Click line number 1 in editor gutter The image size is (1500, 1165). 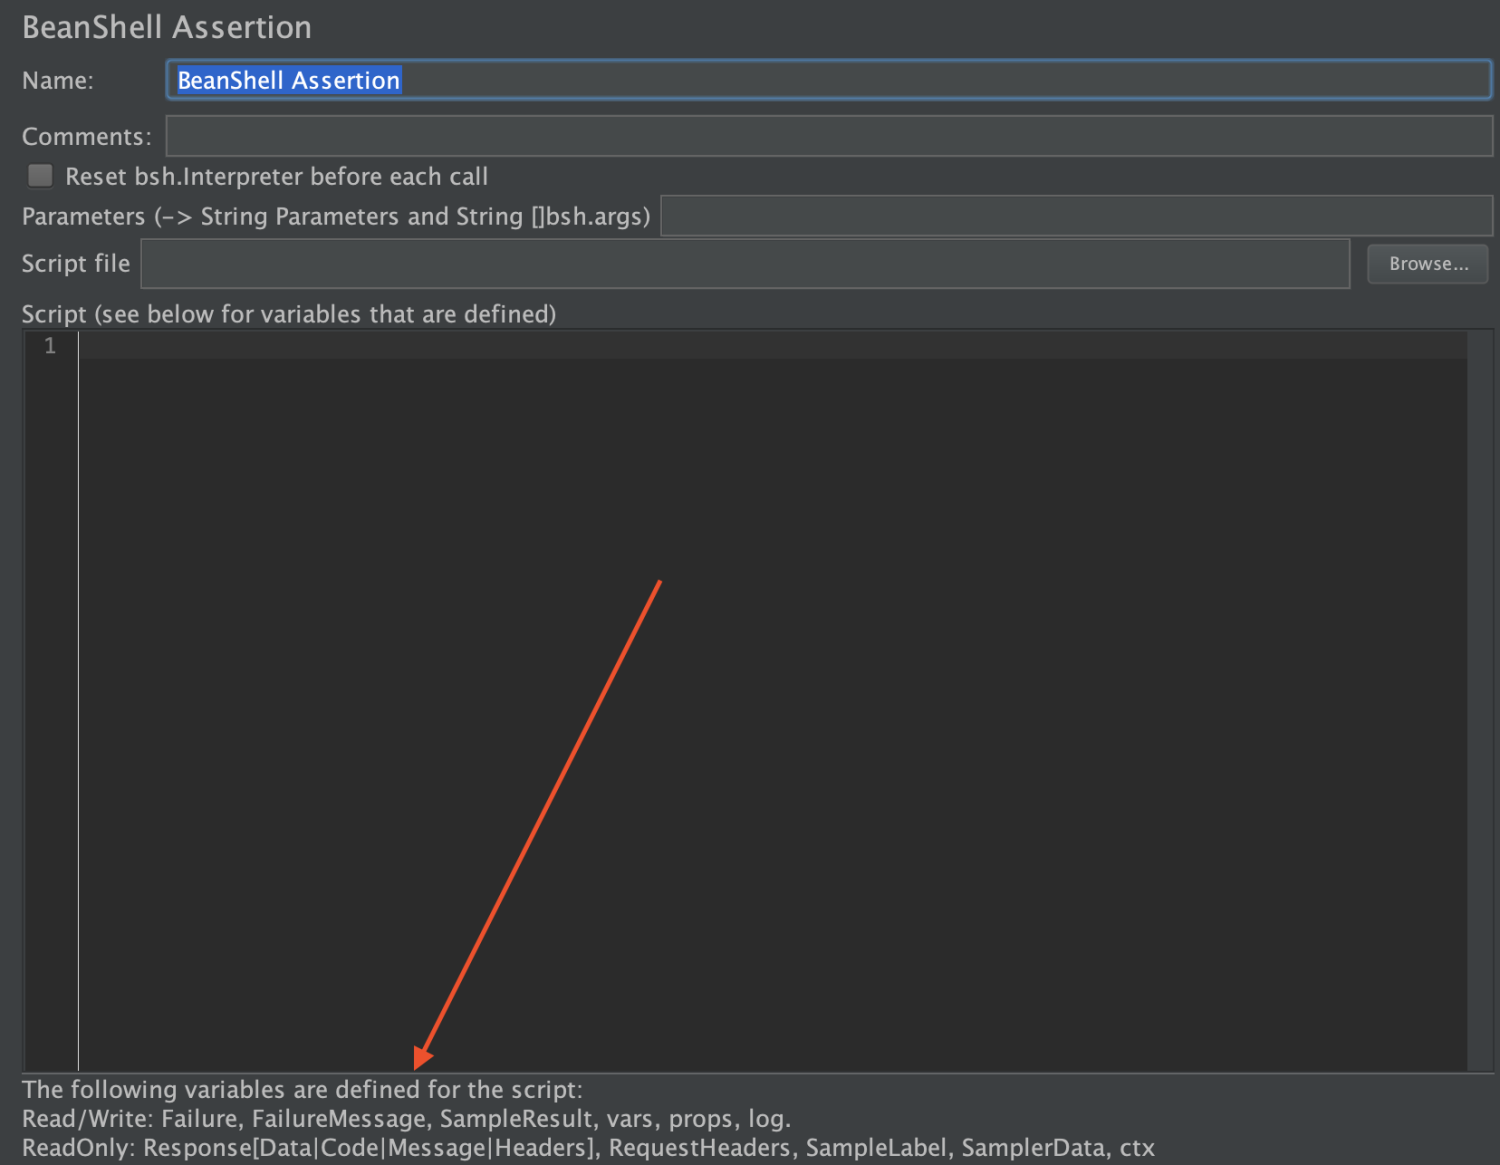[50, 346]
